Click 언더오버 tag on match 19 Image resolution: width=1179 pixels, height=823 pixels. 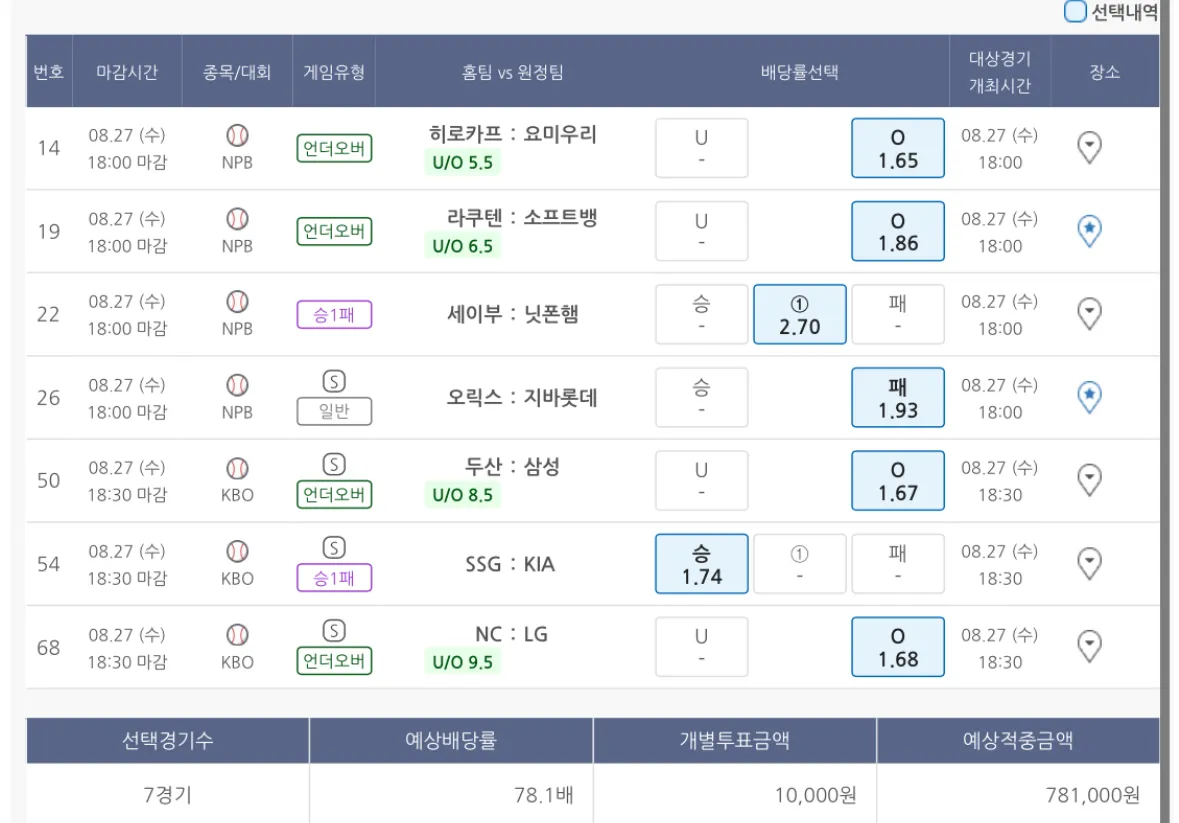[334, 232]
